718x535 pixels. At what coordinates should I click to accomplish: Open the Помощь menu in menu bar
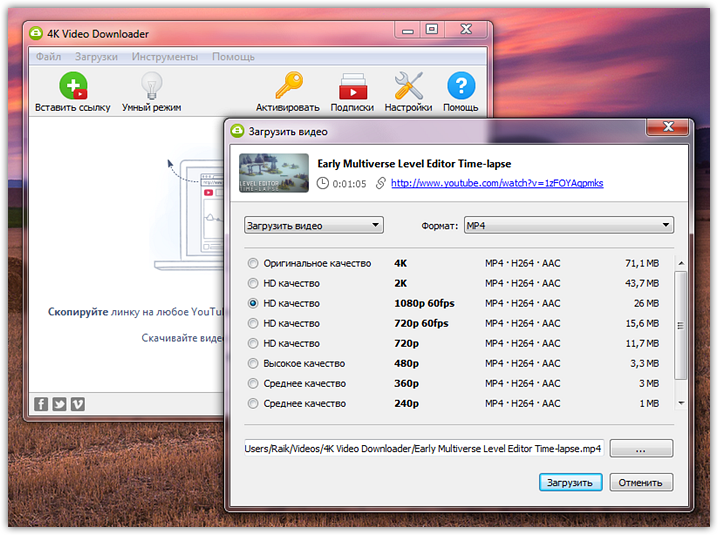[233, 57]
